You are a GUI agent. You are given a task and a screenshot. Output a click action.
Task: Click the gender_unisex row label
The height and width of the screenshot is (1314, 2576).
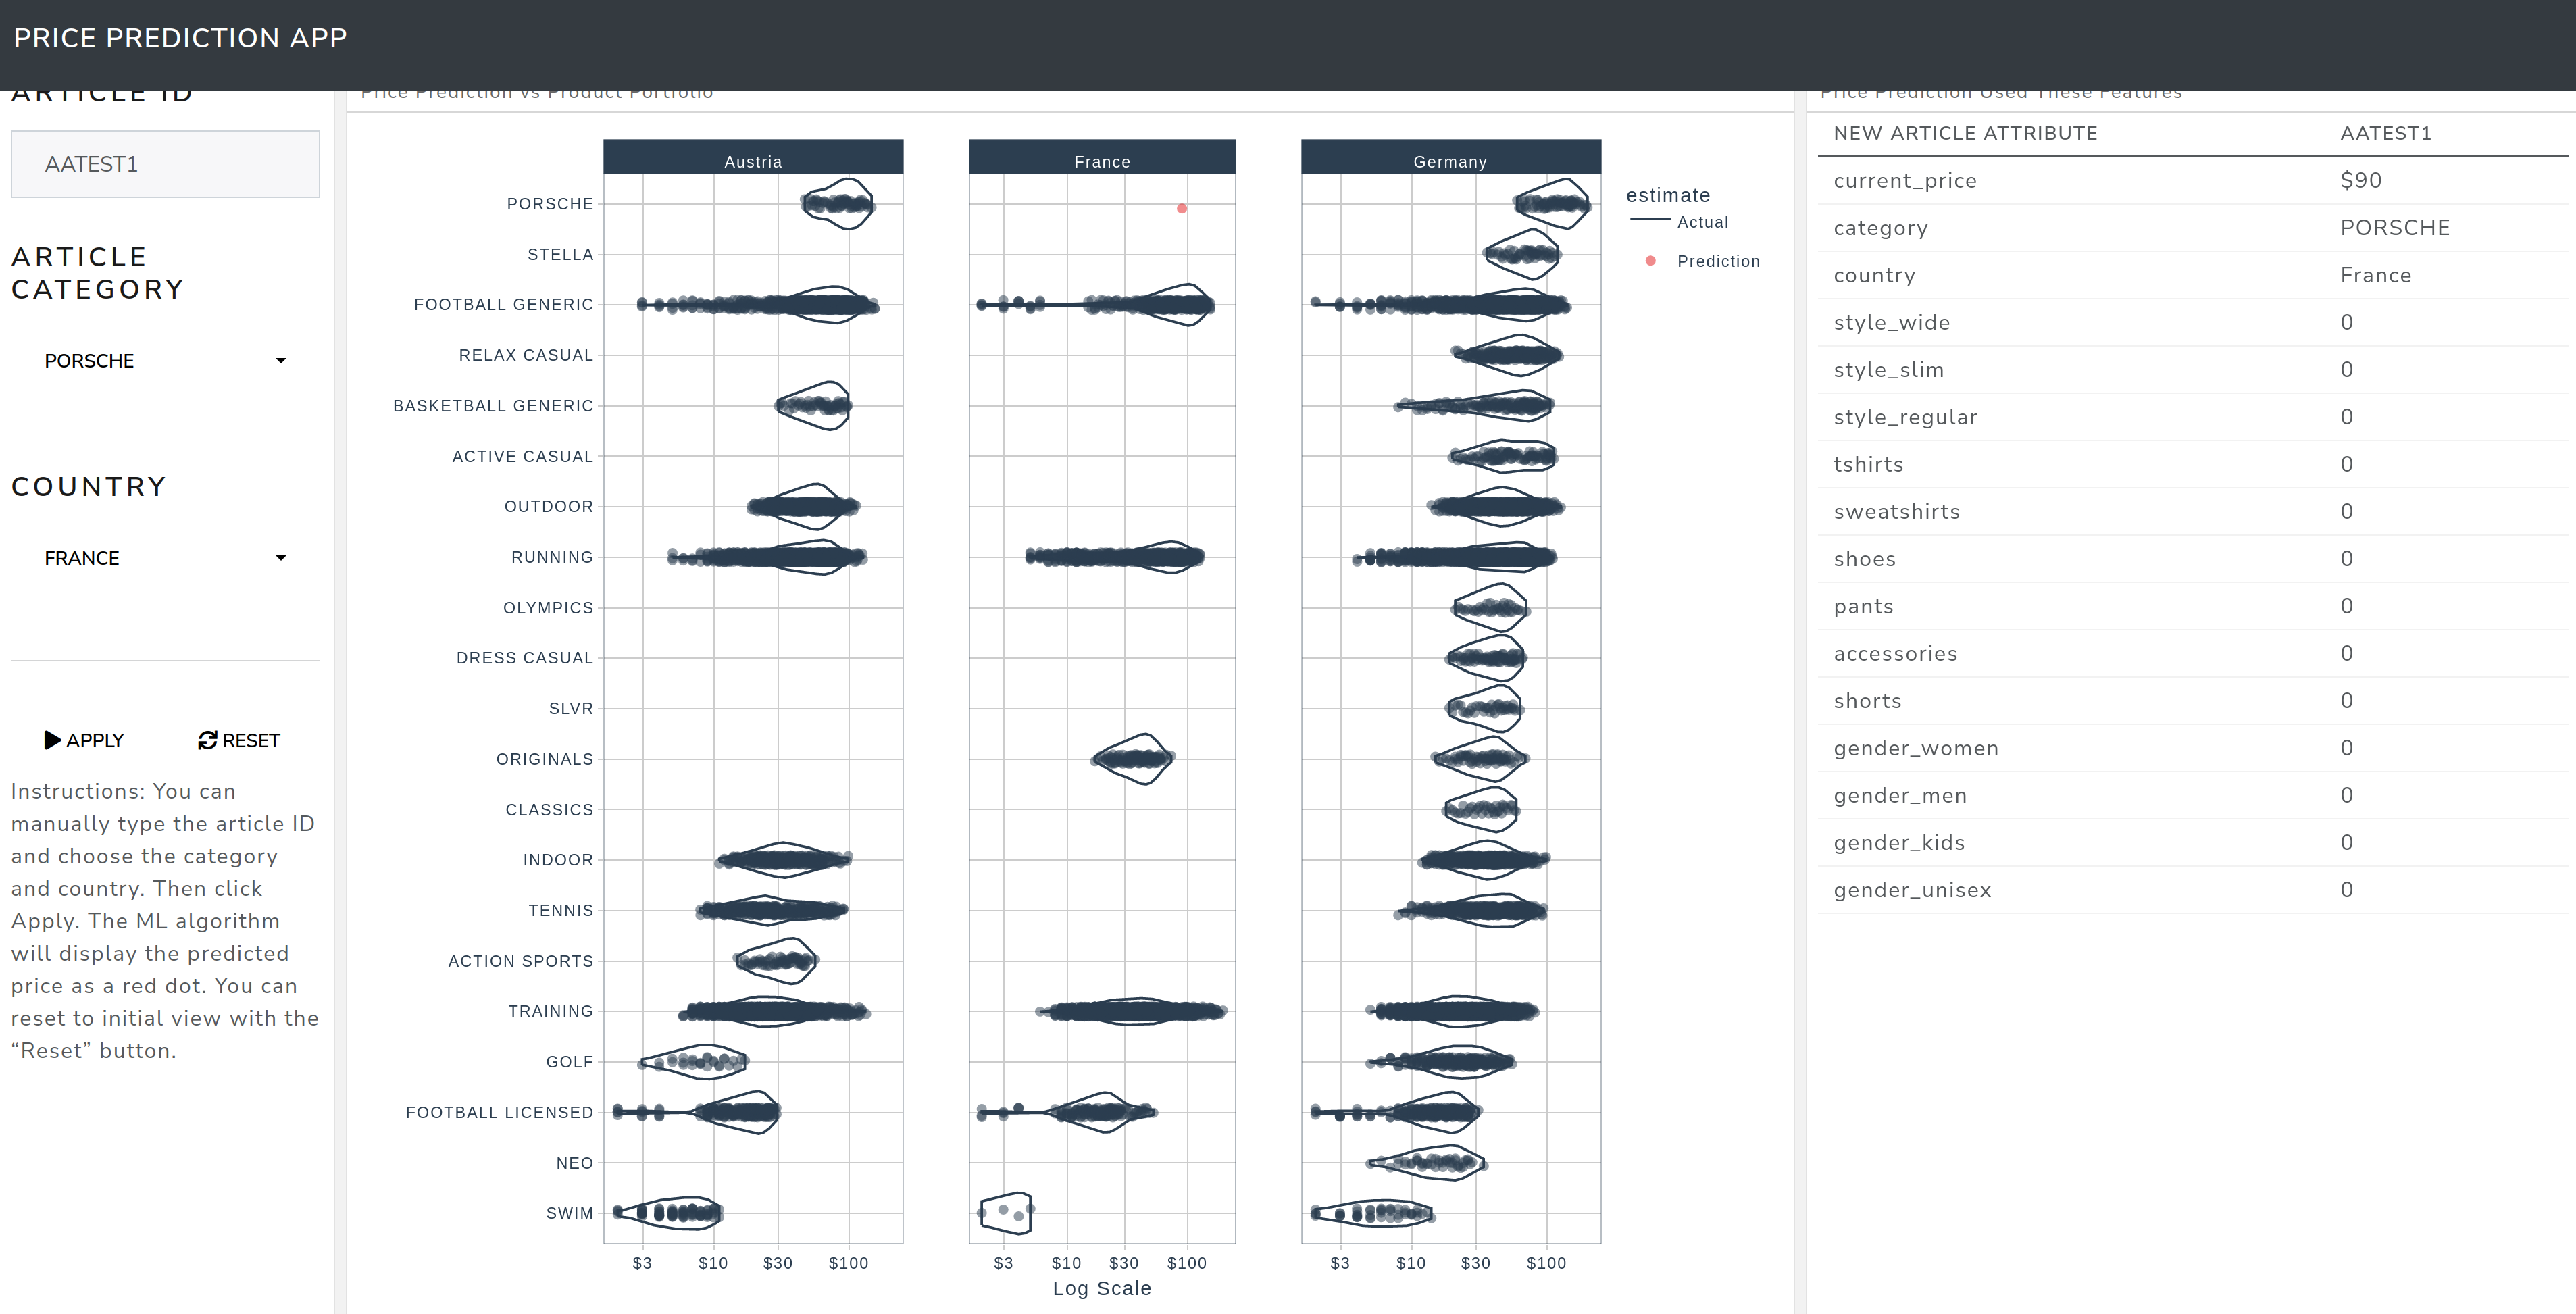pos(1912,890)
